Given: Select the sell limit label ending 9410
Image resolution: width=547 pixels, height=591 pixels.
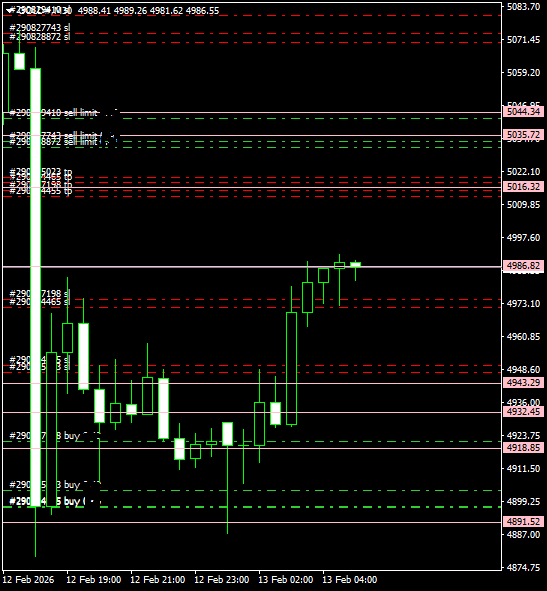Looking at the screenshot, I should 53,112.
